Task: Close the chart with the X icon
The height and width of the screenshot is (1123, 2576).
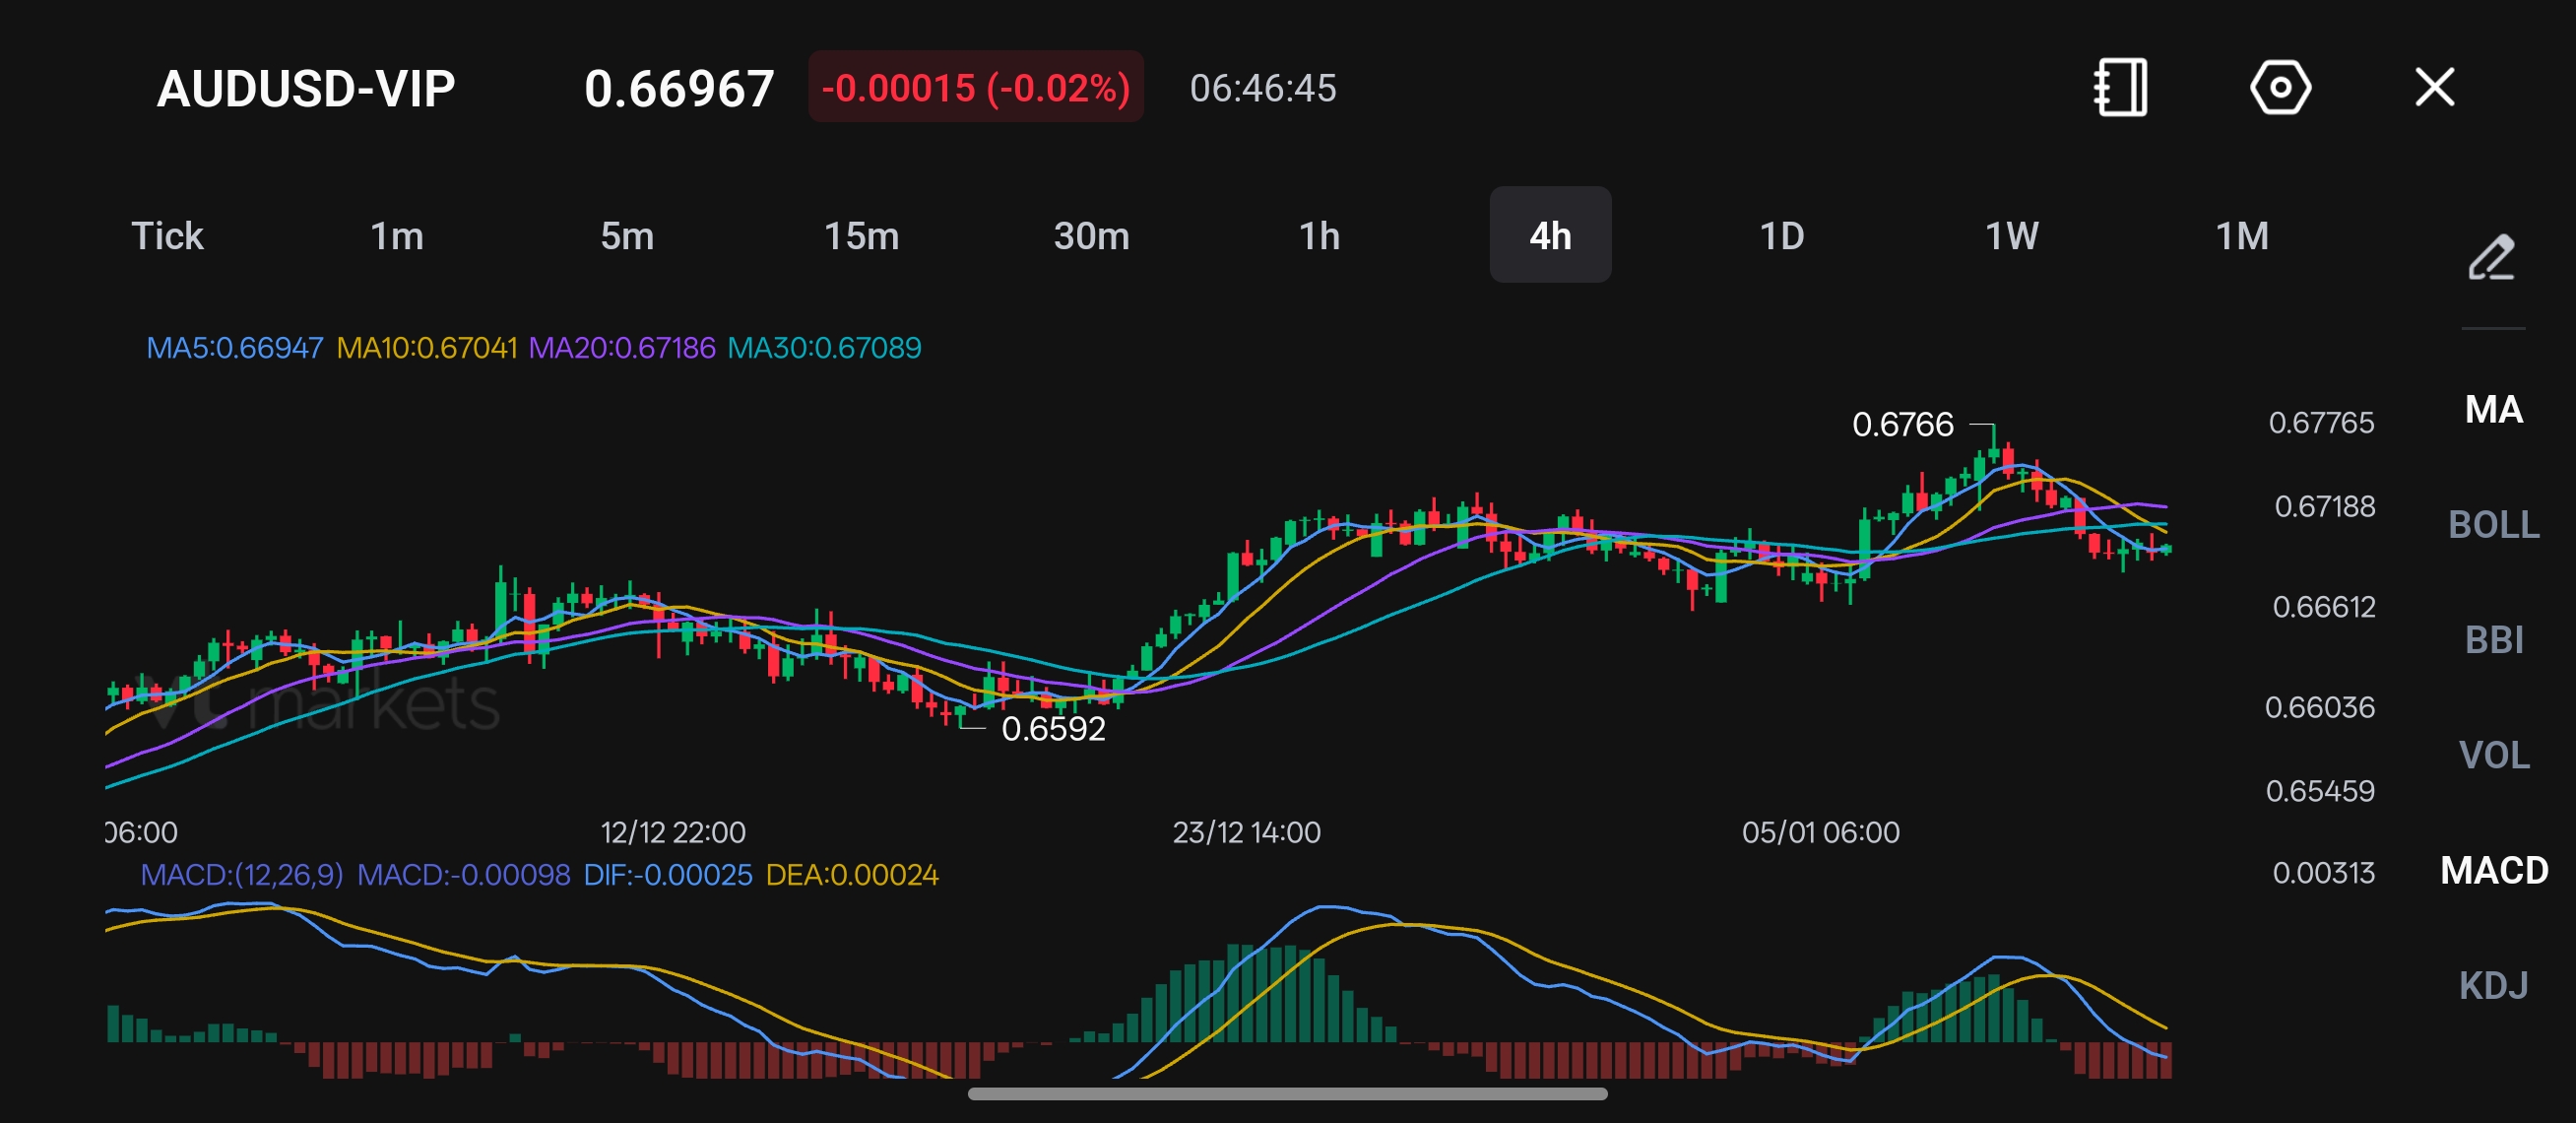Action: [x=2435, y=87]
